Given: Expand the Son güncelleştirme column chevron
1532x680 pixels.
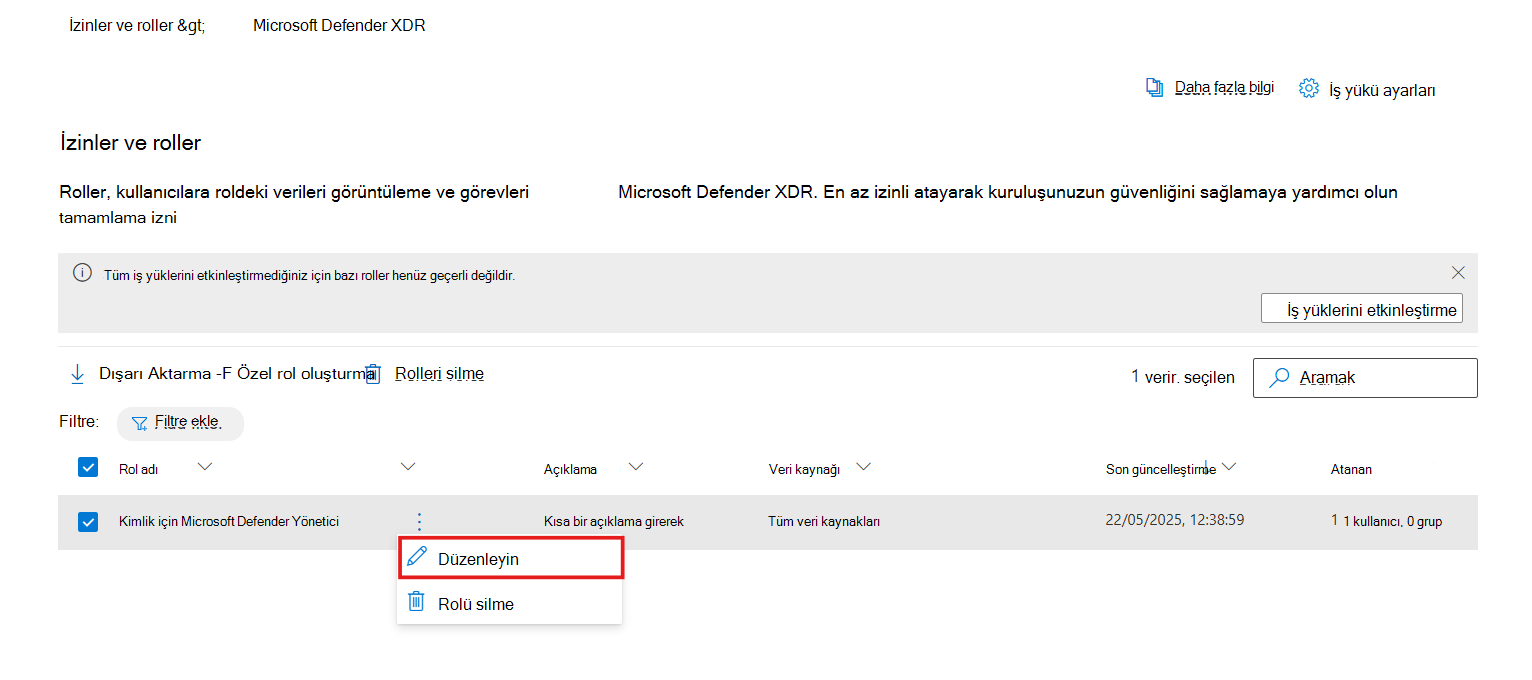Looking at the screenshot, I should click(x=1230, y=466).
